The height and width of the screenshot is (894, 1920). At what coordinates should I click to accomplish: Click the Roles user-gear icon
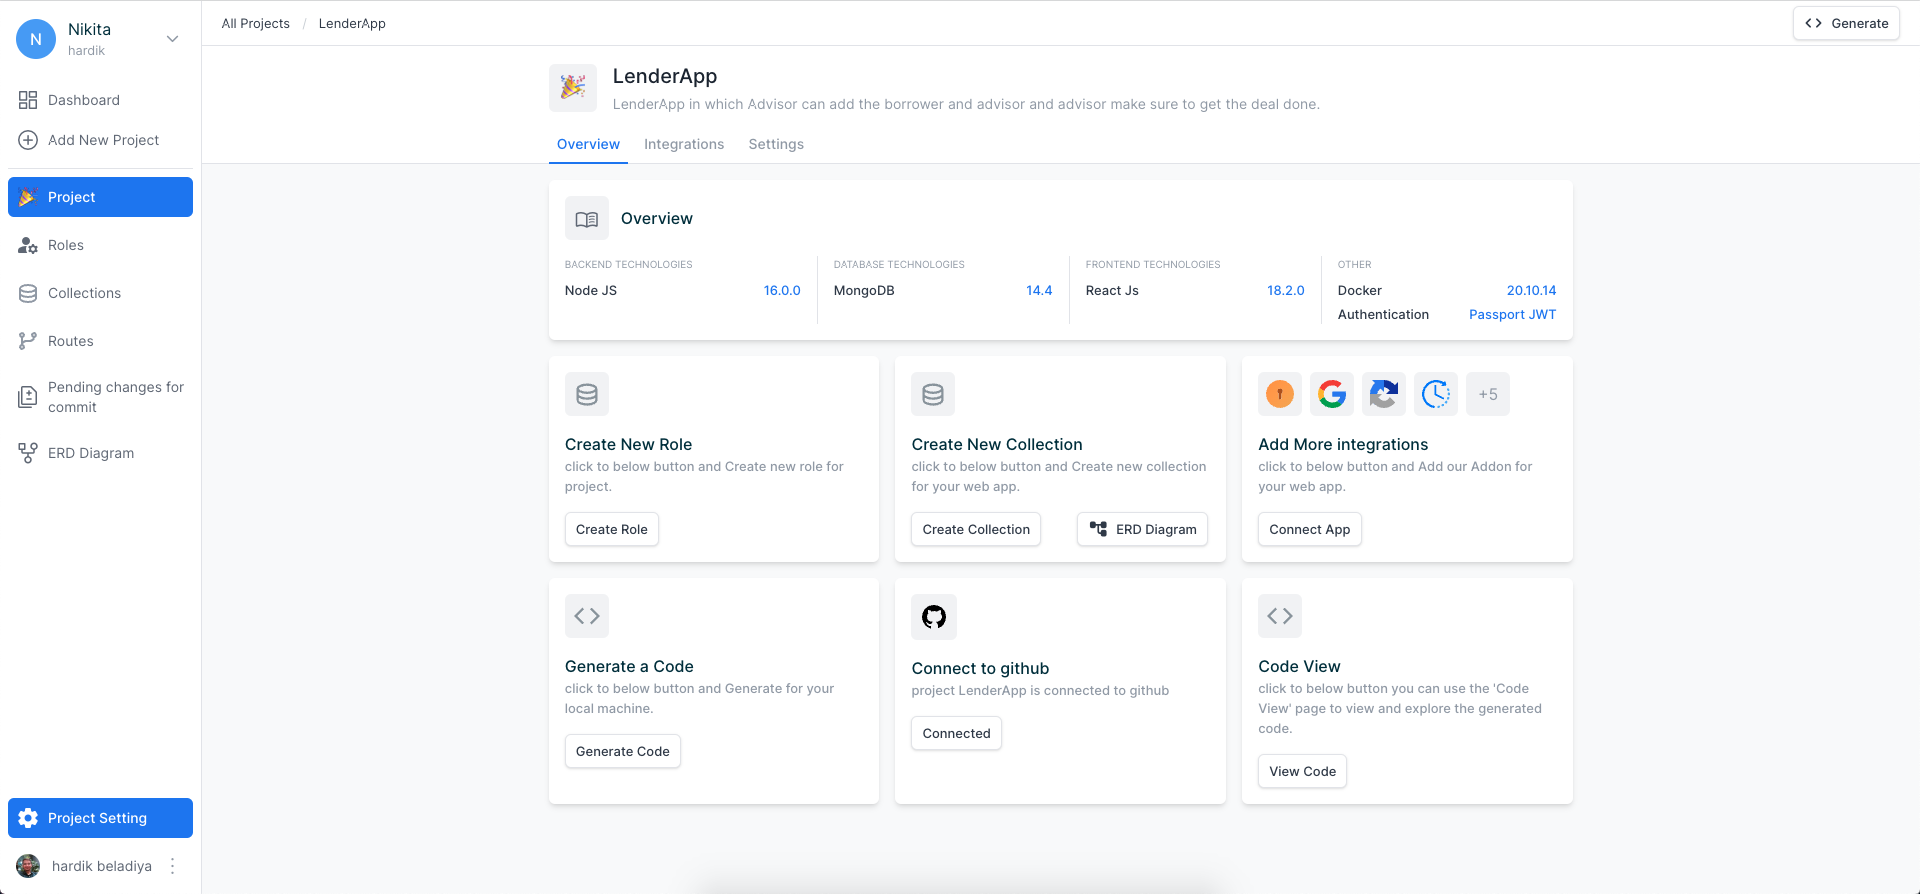tap(28, 245)
